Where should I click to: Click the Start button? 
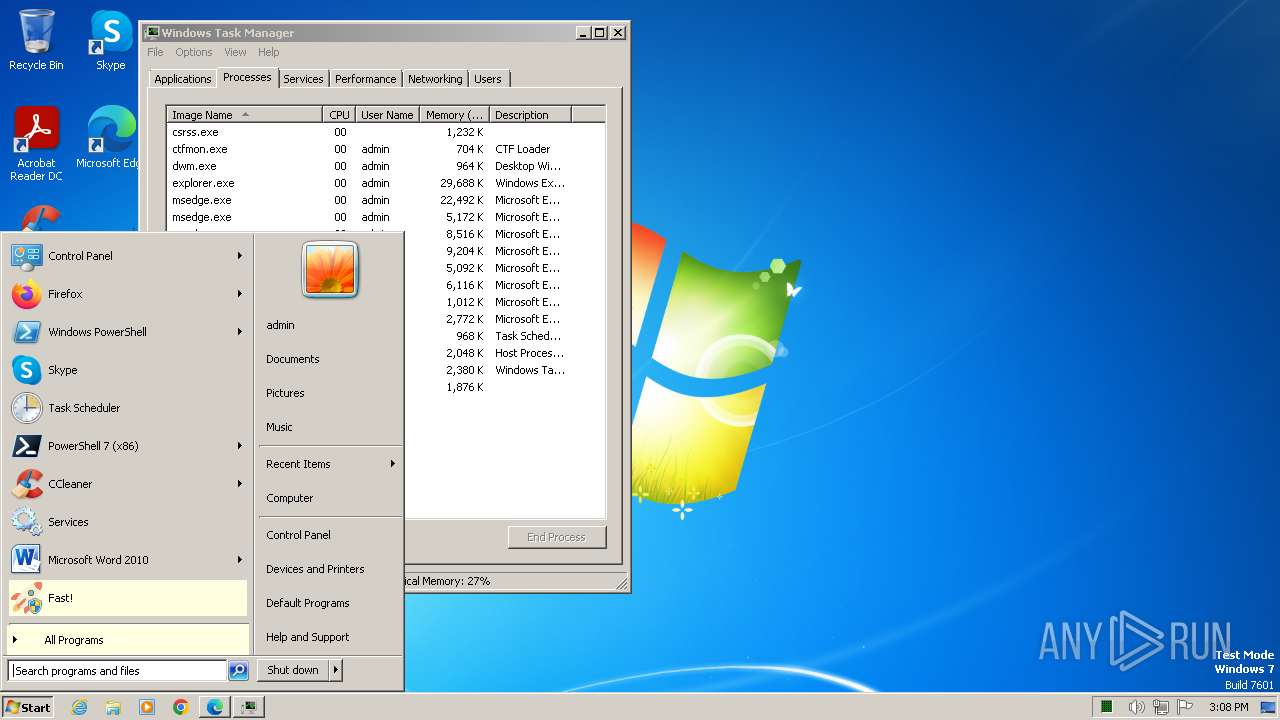point(28,707)
